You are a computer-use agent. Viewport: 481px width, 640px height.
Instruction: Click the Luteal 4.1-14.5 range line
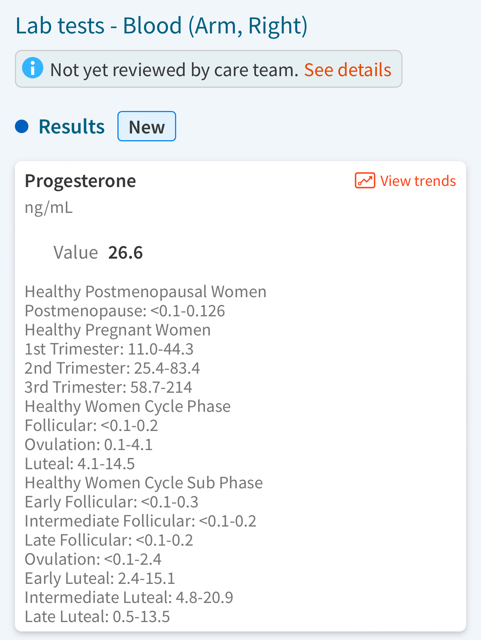(x=80, y=464)
